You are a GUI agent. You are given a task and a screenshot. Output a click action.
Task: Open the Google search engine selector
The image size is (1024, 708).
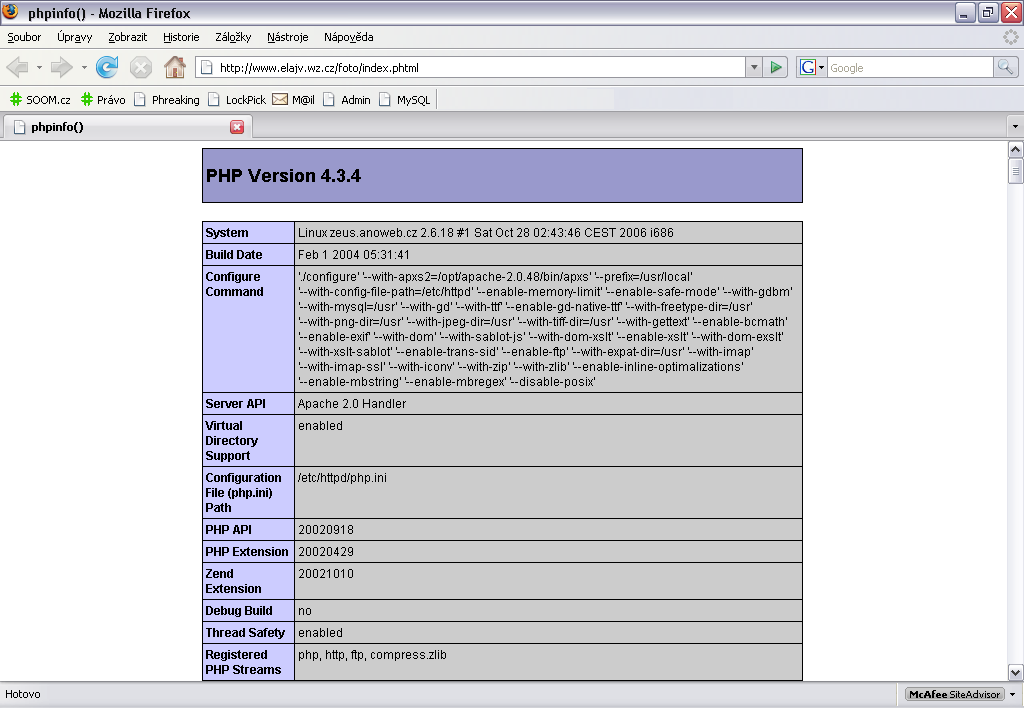click(811, 68)
